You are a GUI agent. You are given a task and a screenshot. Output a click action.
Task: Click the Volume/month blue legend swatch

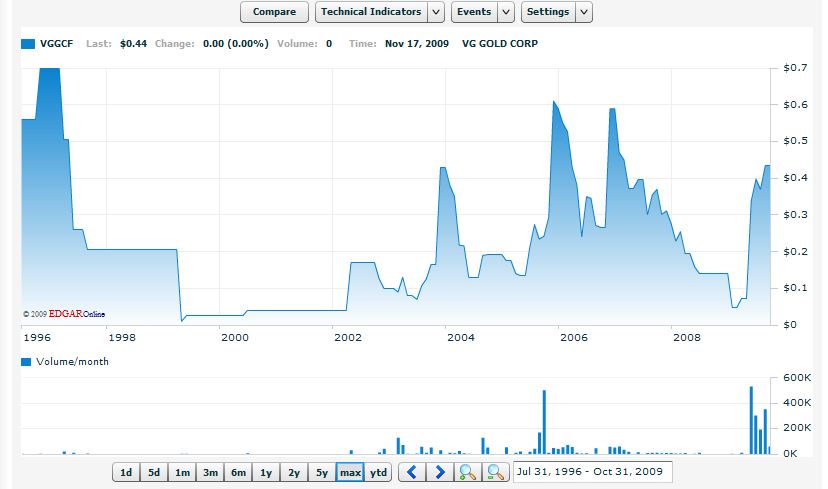[x=26, y=362]
